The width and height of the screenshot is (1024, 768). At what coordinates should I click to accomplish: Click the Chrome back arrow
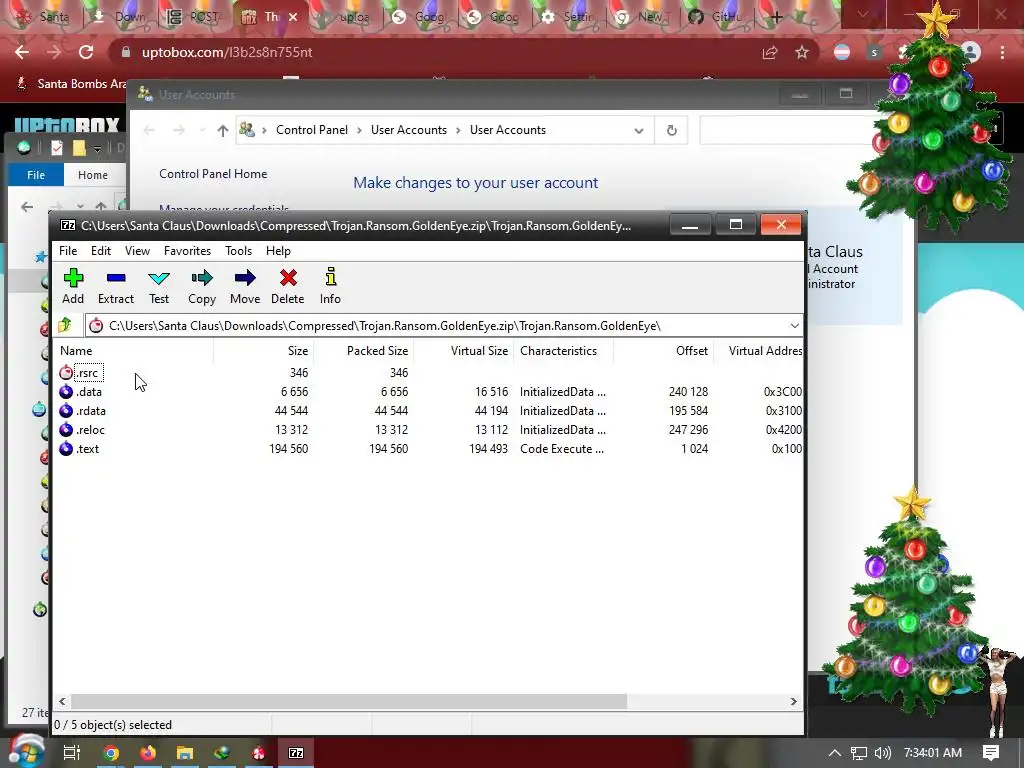pos(22,52)
